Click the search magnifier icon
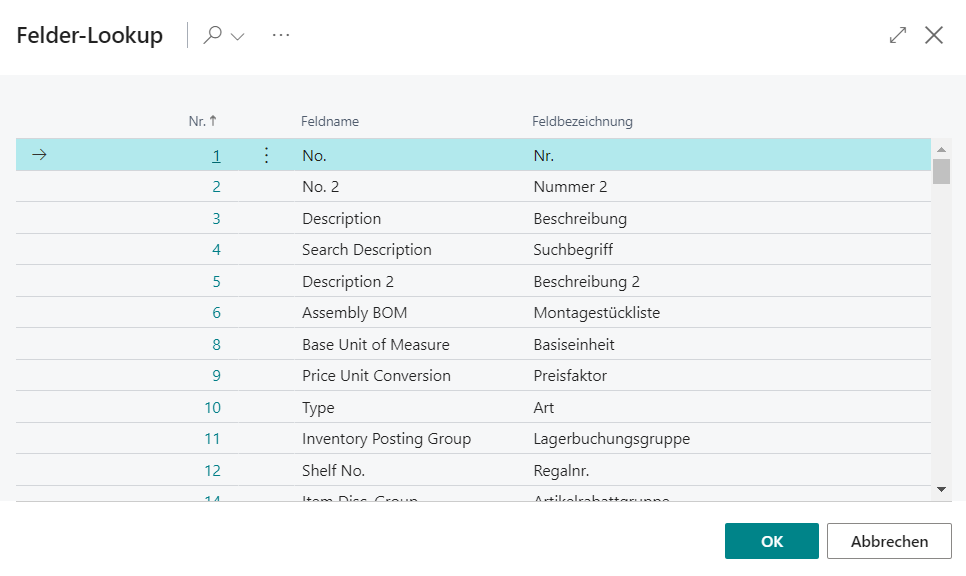 tap(213, 35)
